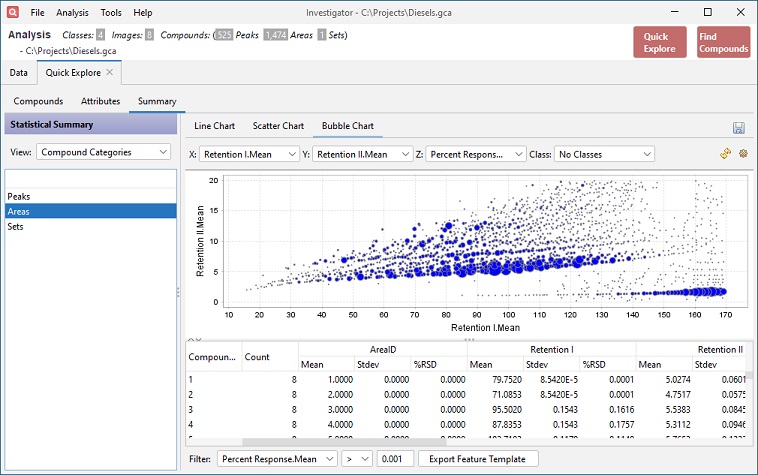Screen dimensions: 758x475
Task: Click AreaID Stdev column header
Action: [382, 364]
